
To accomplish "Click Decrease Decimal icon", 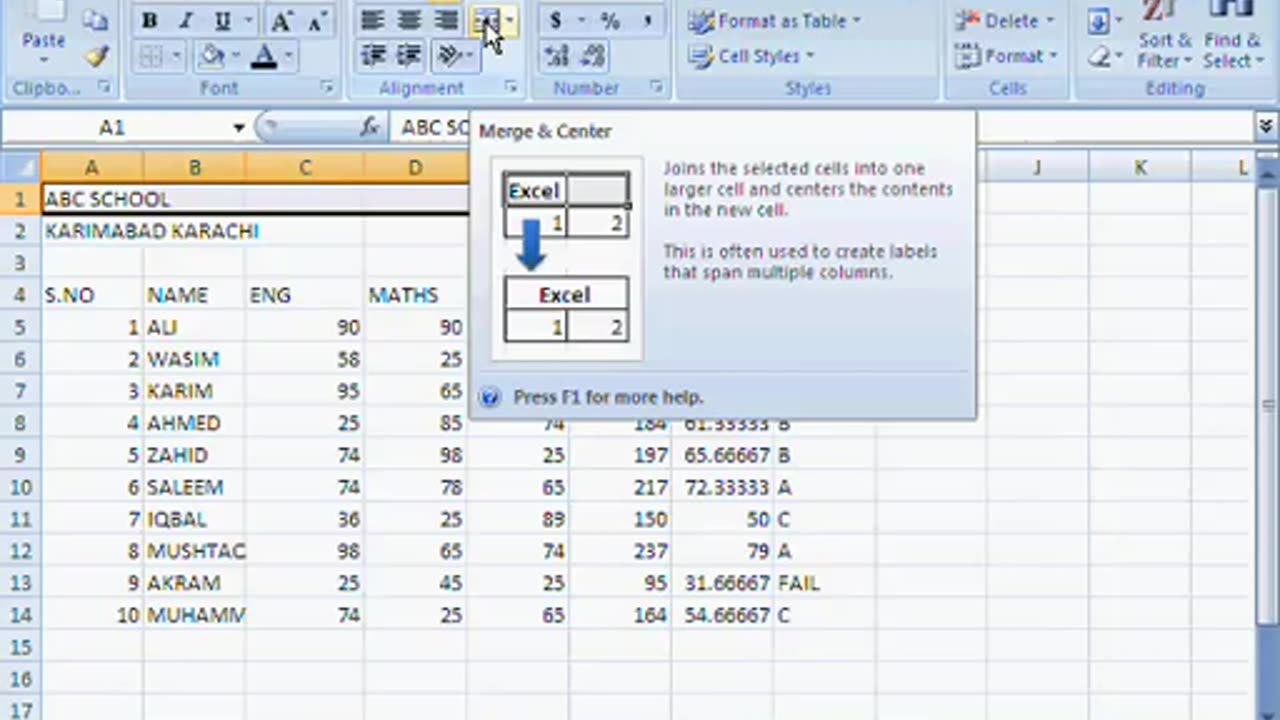I will (593, 56).
